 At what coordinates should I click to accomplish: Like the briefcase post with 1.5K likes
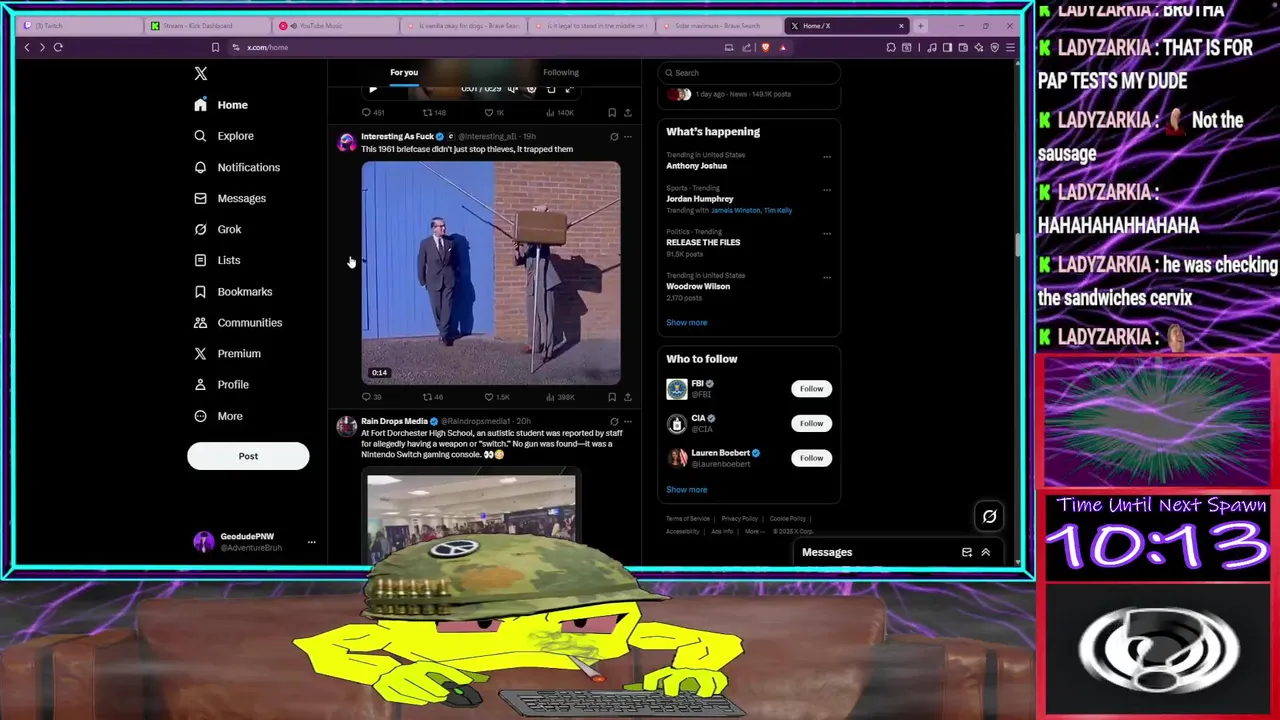pyautogui.click(x=497, y=397)
